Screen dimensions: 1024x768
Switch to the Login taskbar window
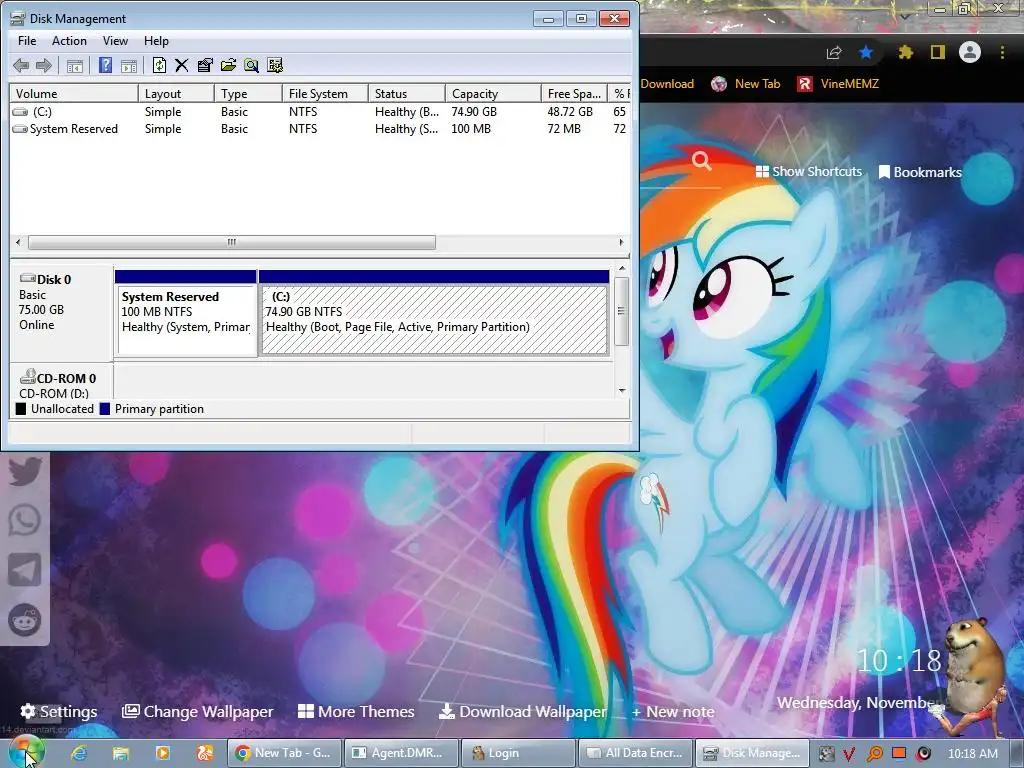click(517, 753)
